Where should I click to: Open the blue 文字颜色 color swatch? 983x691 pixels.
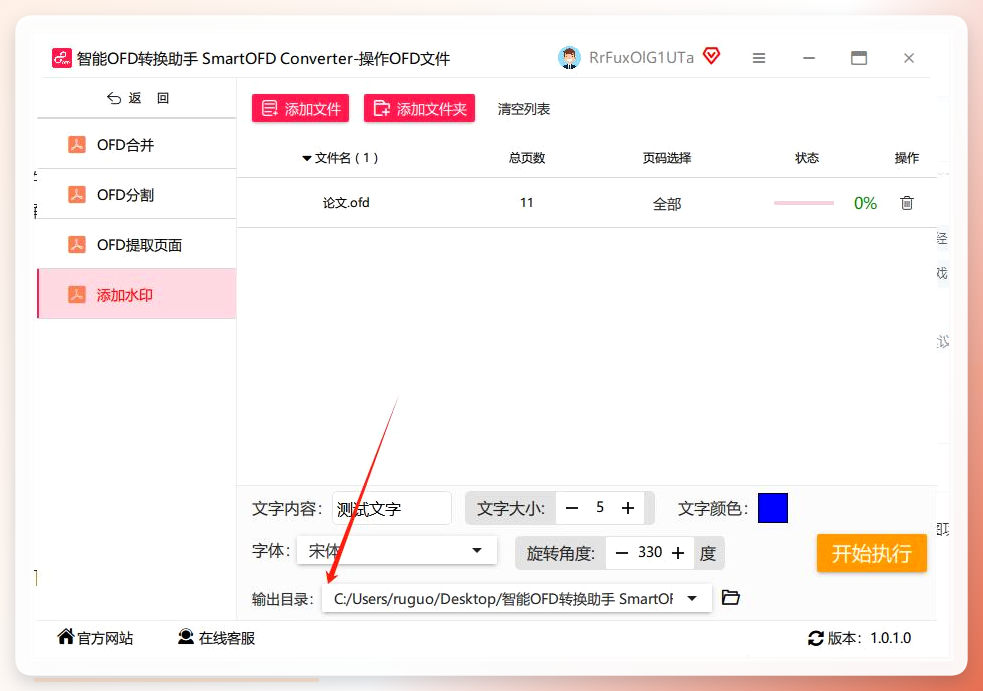click(772, 508)
